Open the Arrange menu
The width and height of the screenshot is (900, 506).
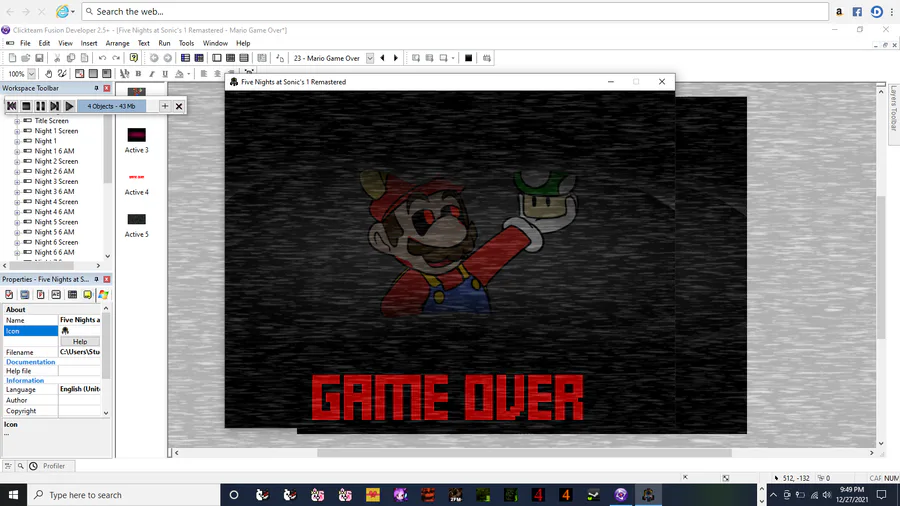(118, 43)
